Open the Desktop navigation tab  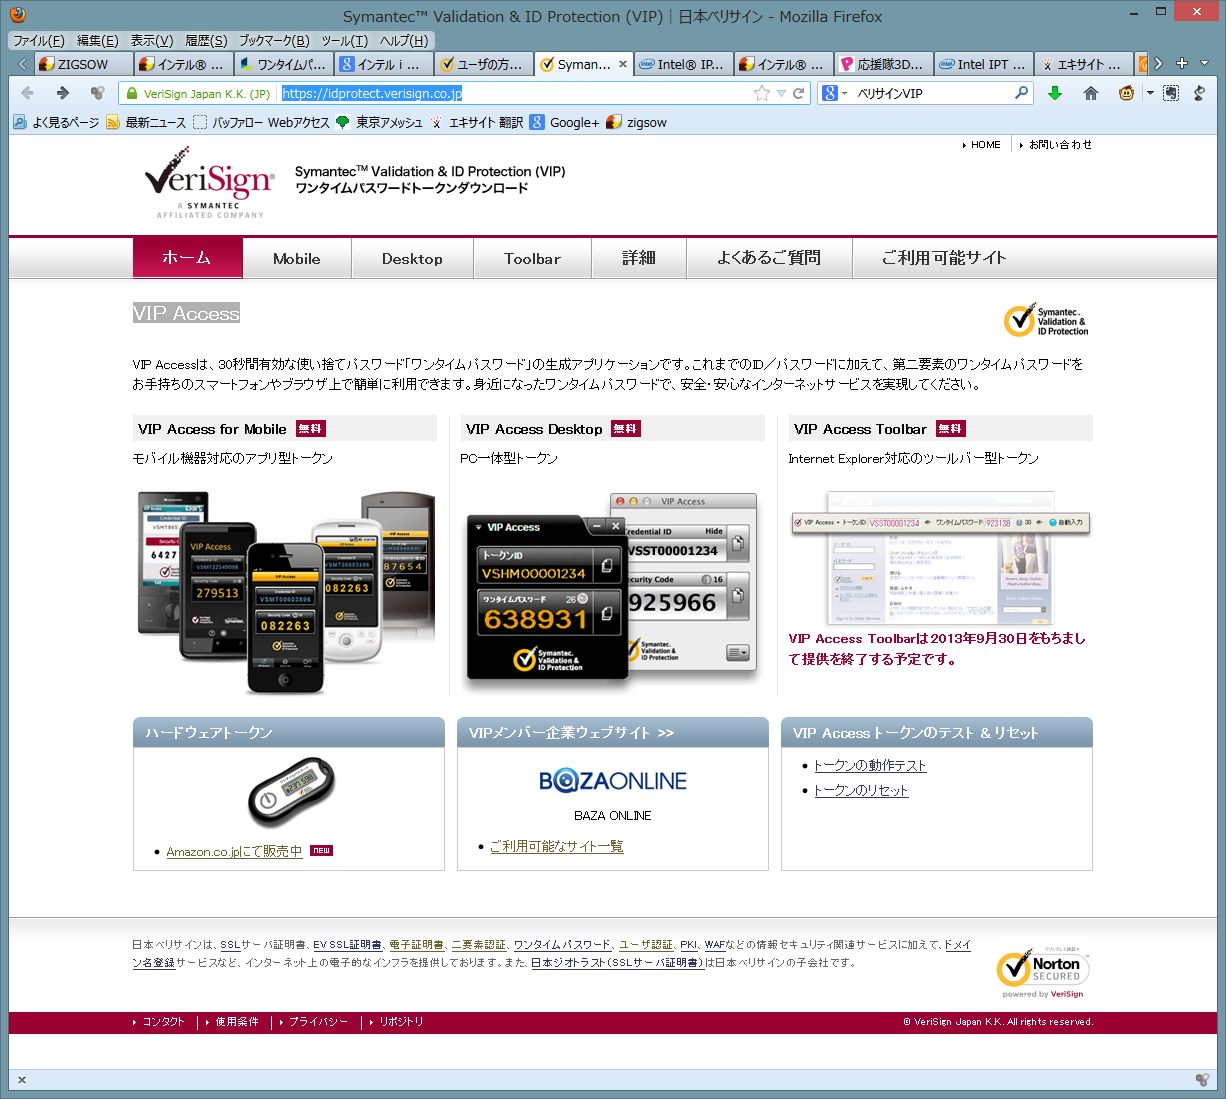(x=412, y=258)
